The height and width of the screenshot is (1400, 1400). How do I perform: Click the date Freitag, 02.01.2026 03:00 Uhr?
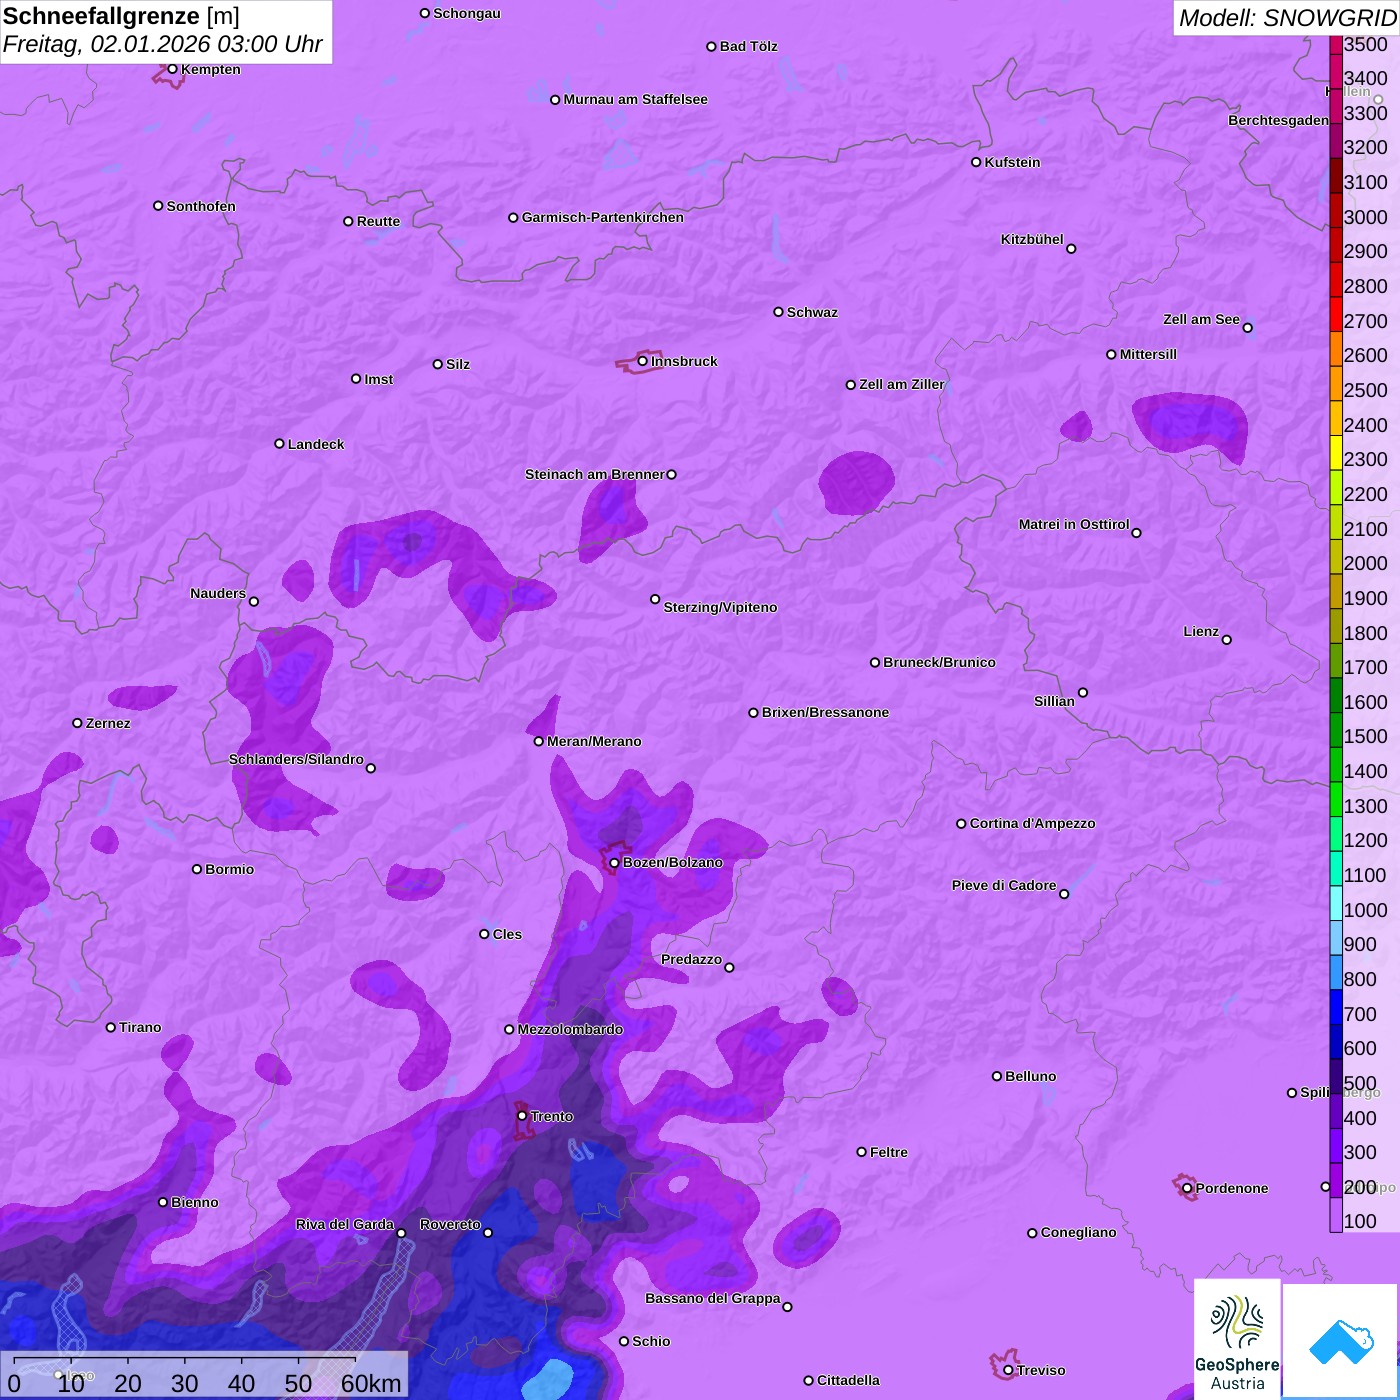(x=163, y=45)
